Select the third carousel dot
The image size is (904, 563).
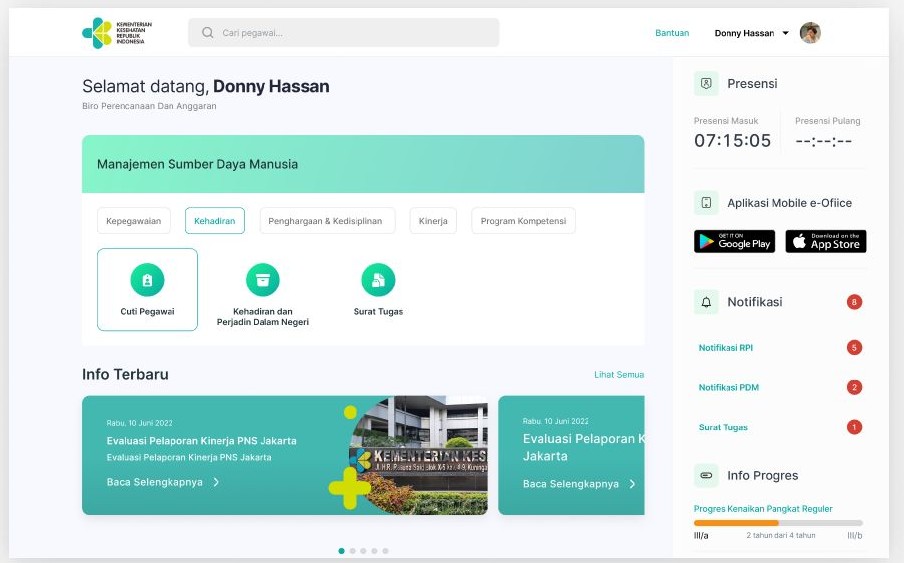(363, 551)
